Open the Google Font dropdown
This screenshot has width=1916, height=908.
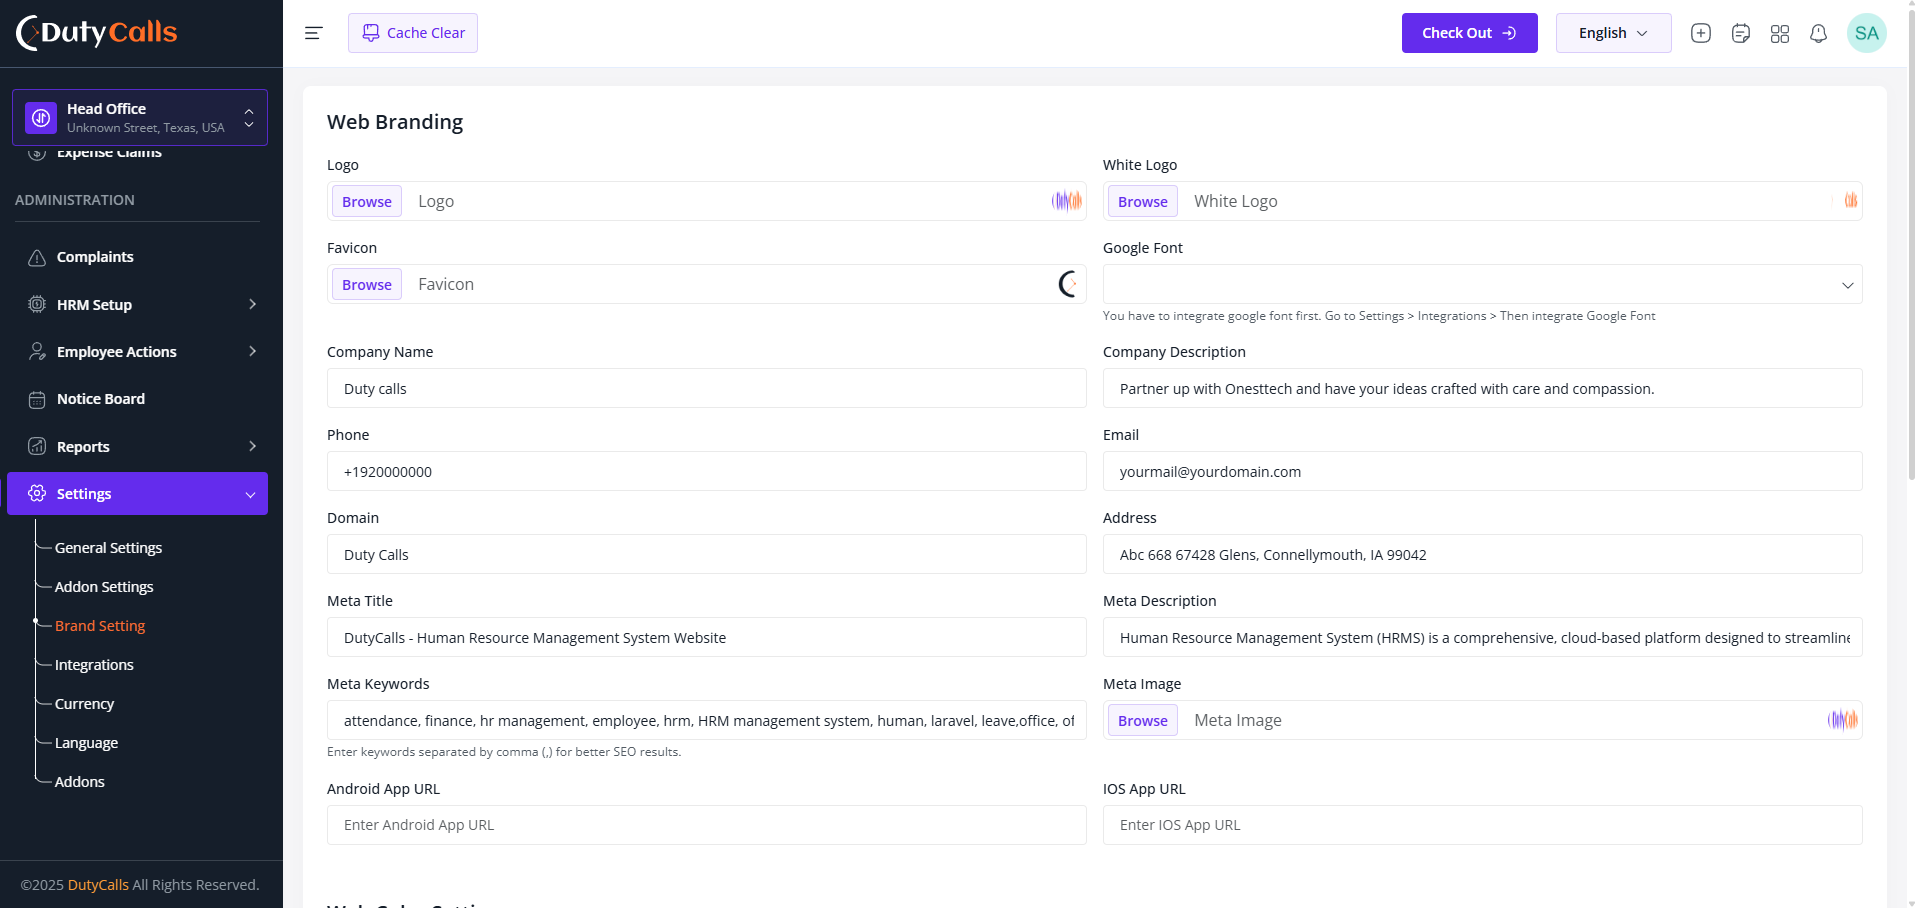click(x=1482, y=284)
